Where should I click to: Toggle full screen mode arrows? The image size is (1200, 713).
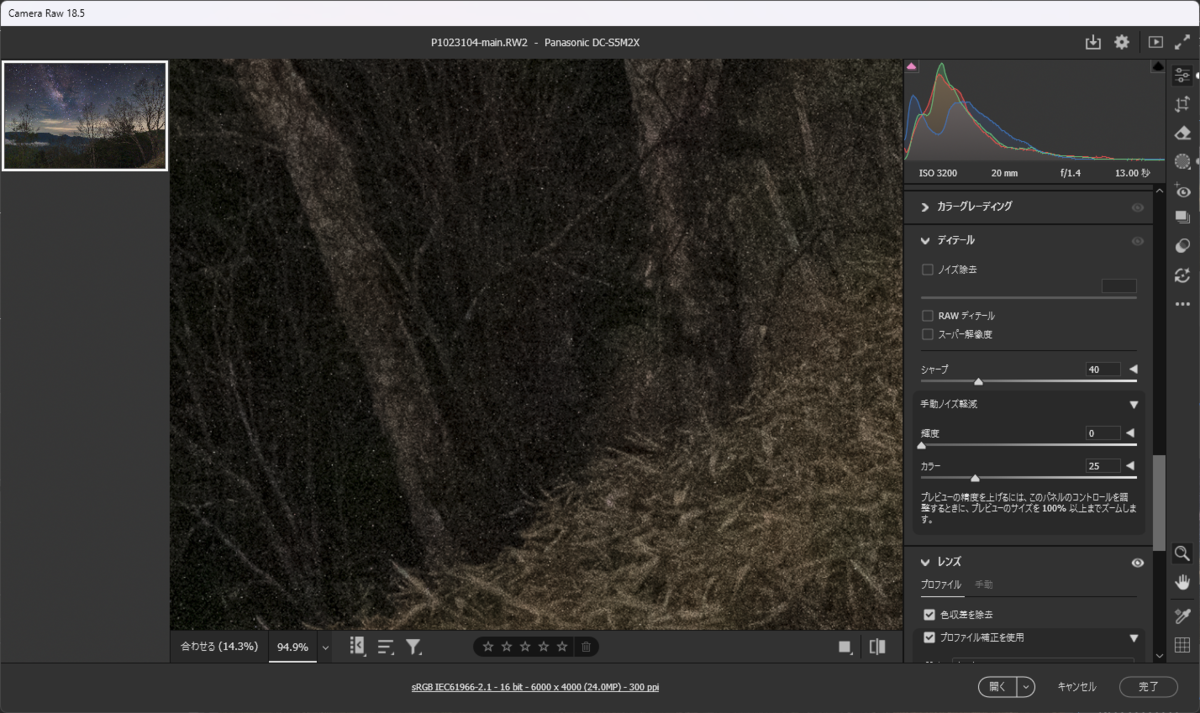coord(1183,42)
